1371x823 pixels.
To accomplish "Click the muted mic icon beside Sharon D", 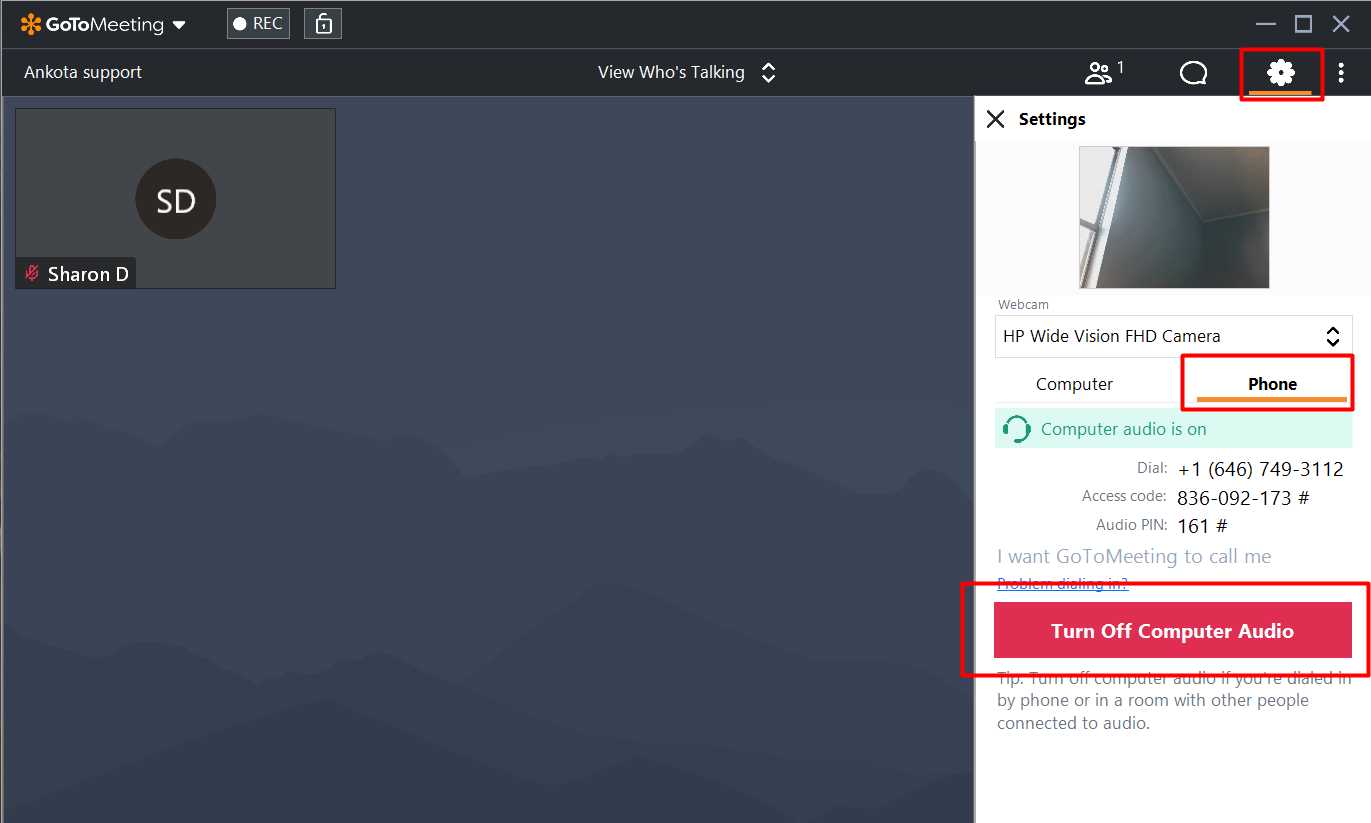I will point(32,273).
